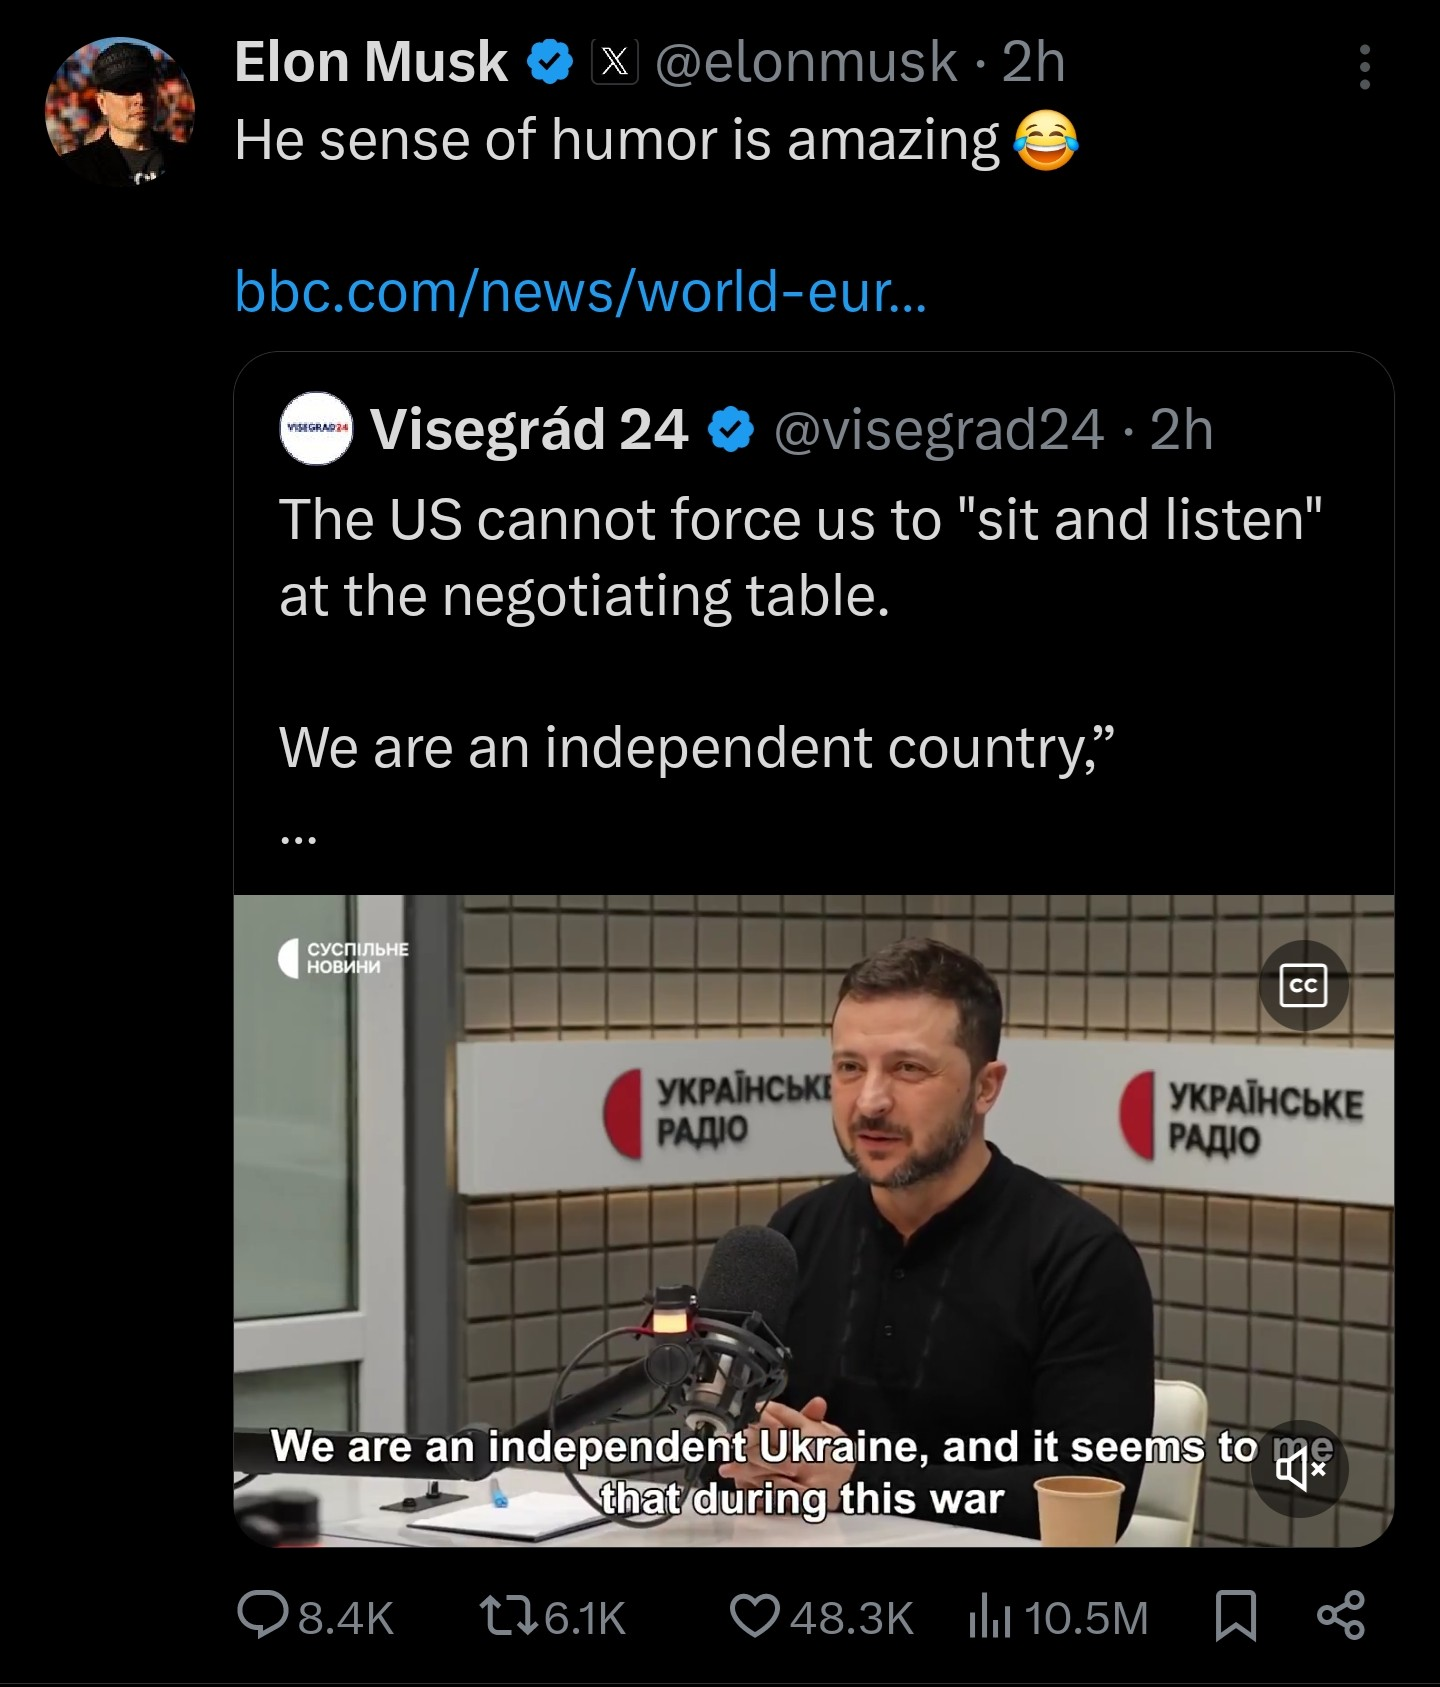Open Visegrád 24 profile avatar
Image resolution: width=1440 pixels, height=1687 pixels.
pos(316,428)
